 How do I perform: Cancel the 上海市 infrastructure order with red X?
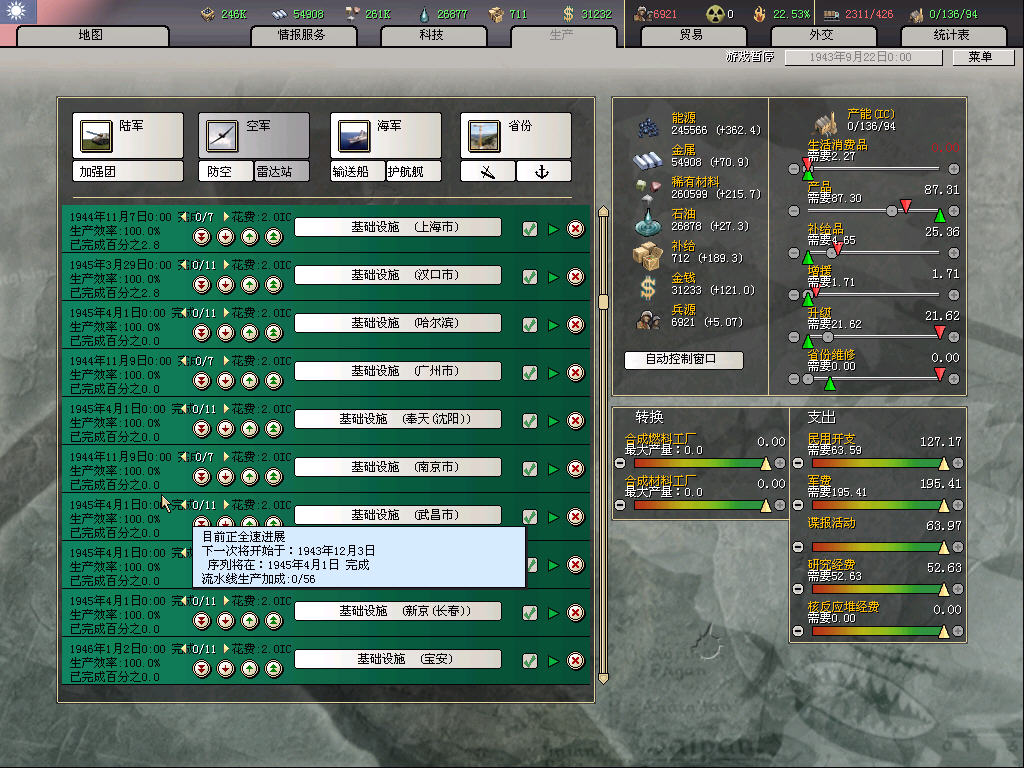coord(576,229)
